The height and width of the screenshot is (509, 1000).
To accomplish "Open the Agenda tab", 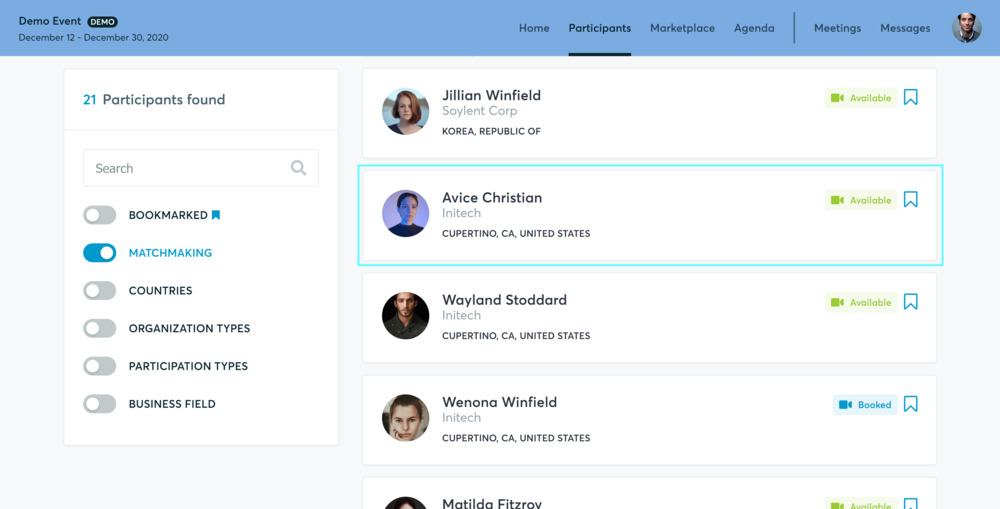I will pos(754,28).
